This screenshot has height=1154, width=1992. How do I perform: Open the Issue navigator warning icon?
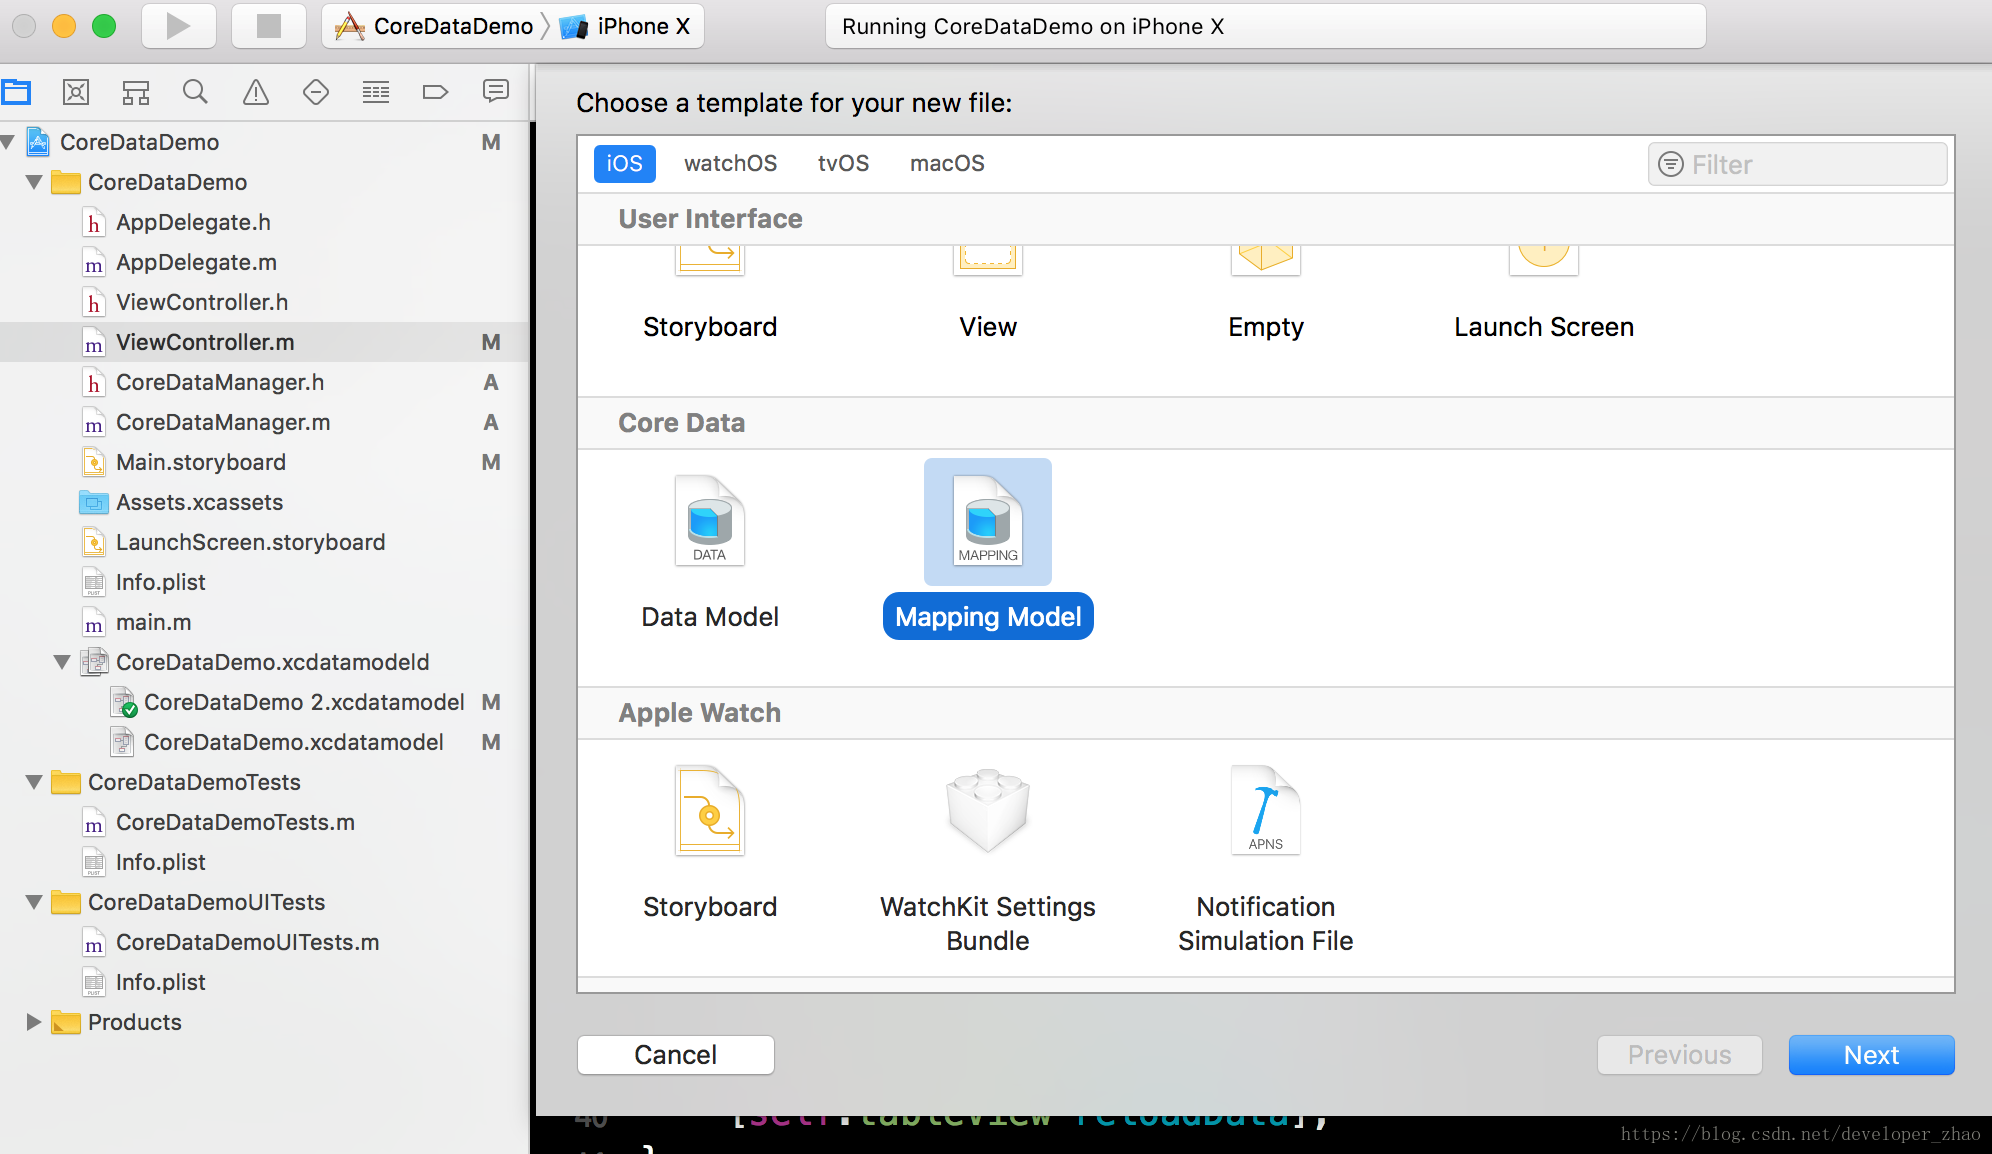[x=256, y=93]
